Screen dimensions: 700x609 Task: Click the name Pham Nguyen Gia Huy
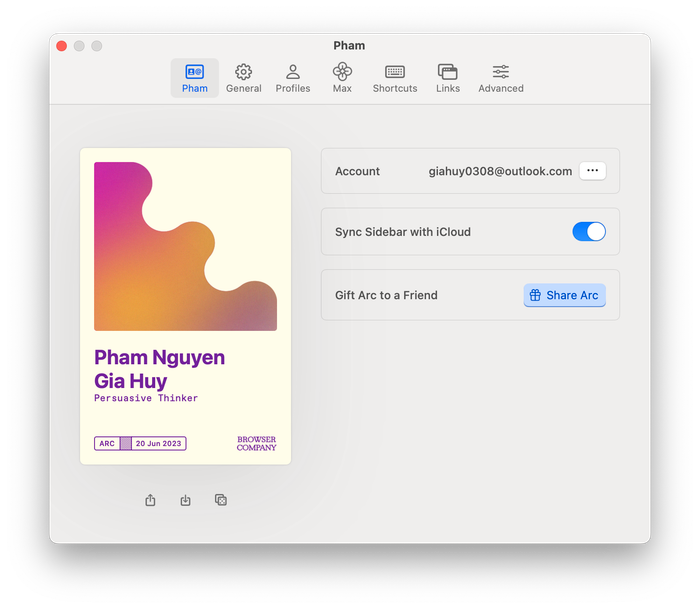pyautogui.click(x=159, y=369)
